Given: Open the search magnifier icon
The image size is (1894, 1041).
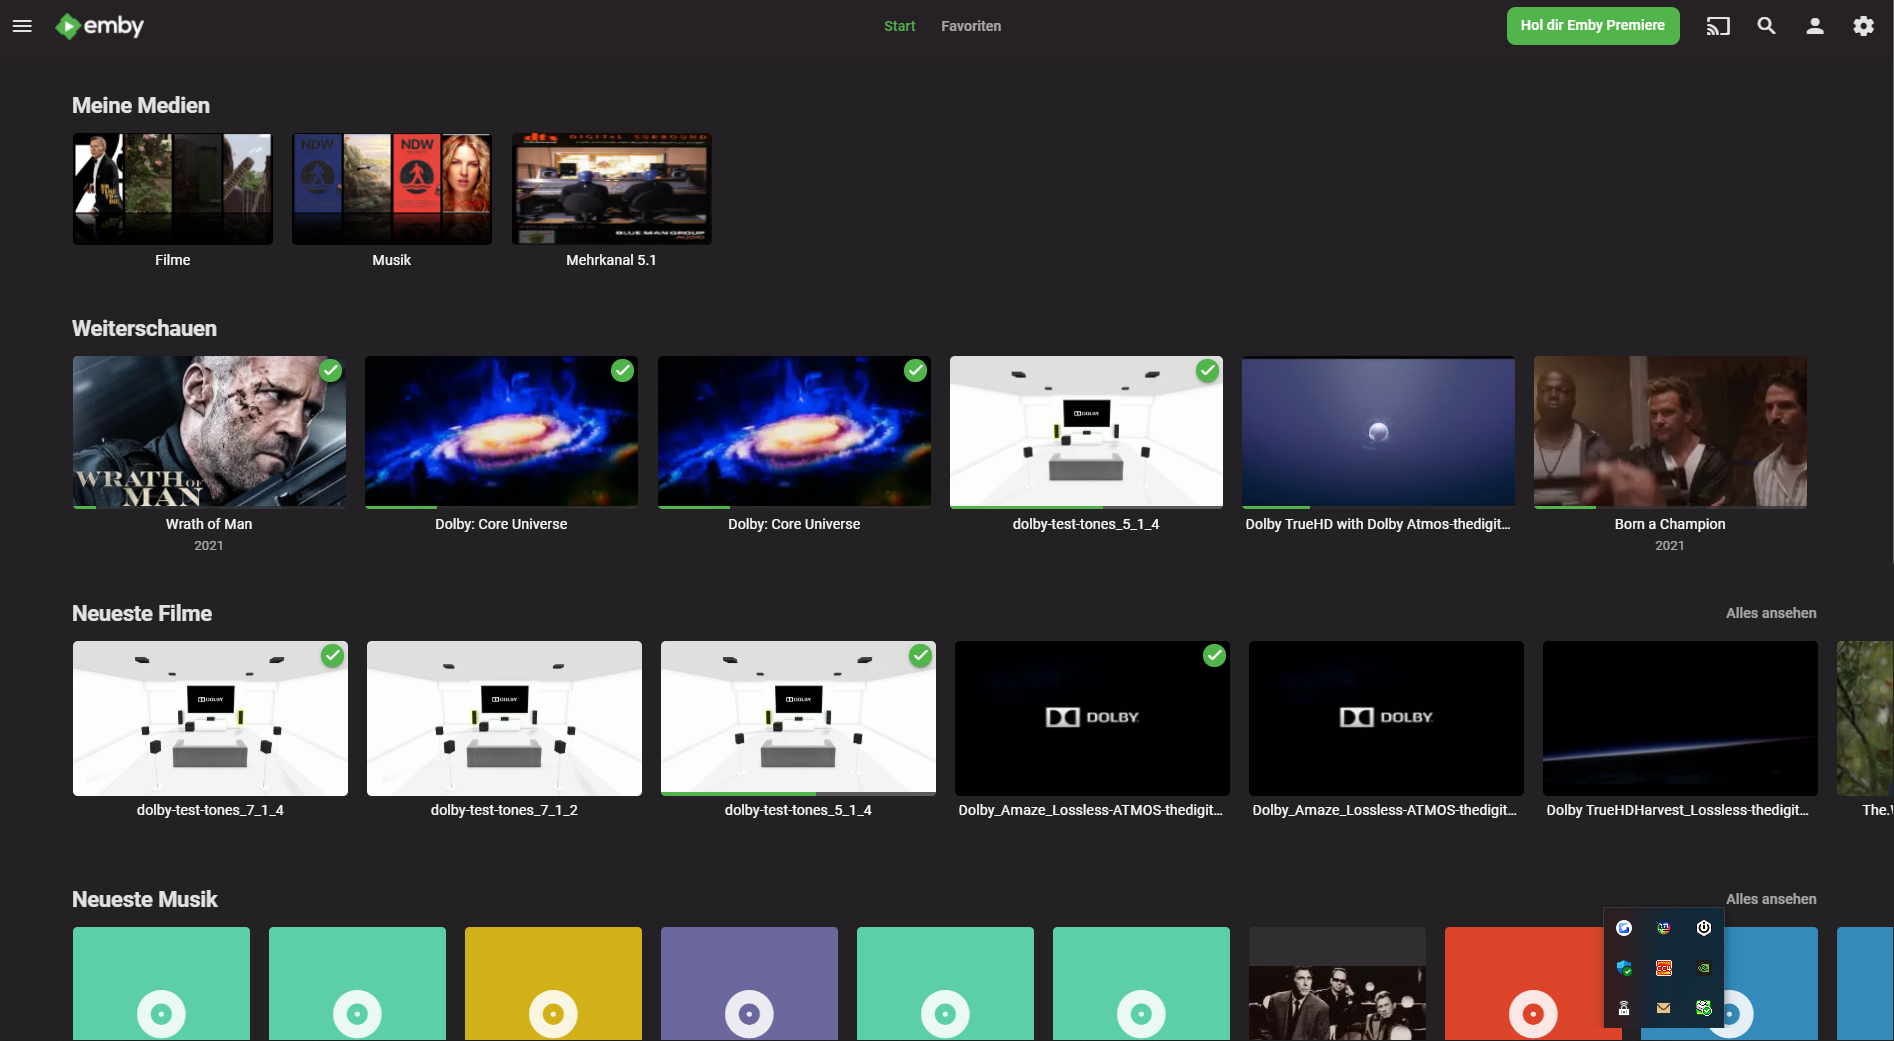Looking at the screenshot, I should [1767, 26].
